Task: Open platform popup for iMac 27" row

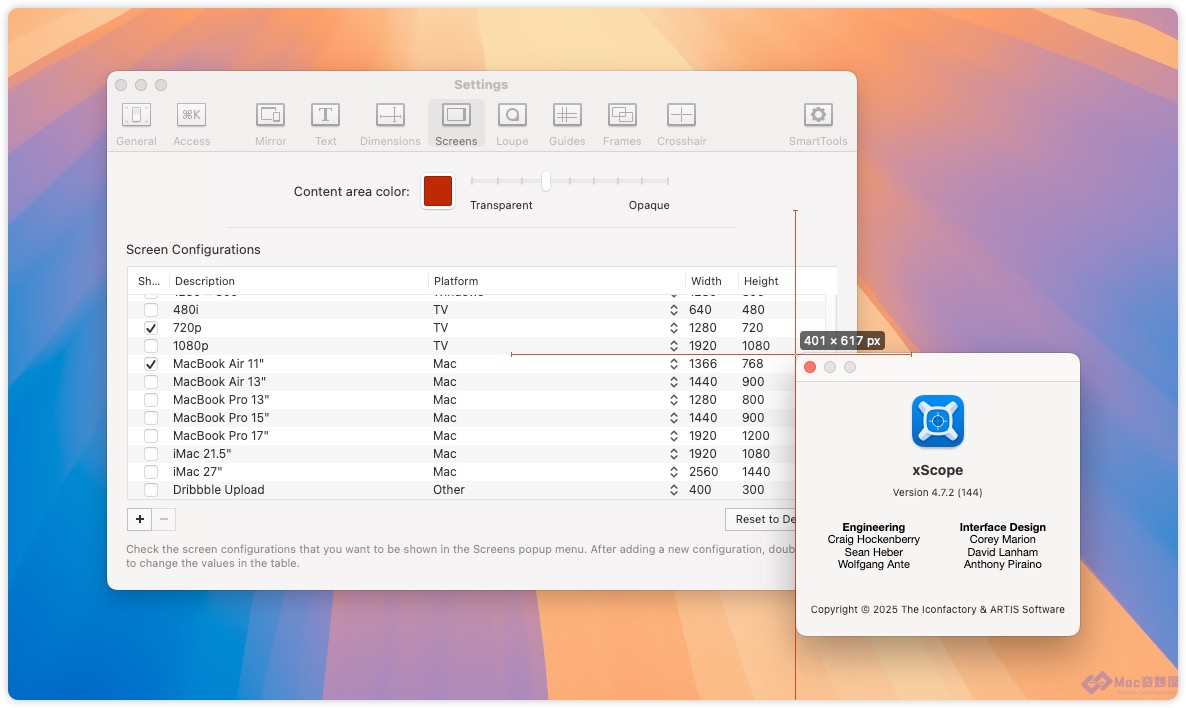Action: coord(673,472)
